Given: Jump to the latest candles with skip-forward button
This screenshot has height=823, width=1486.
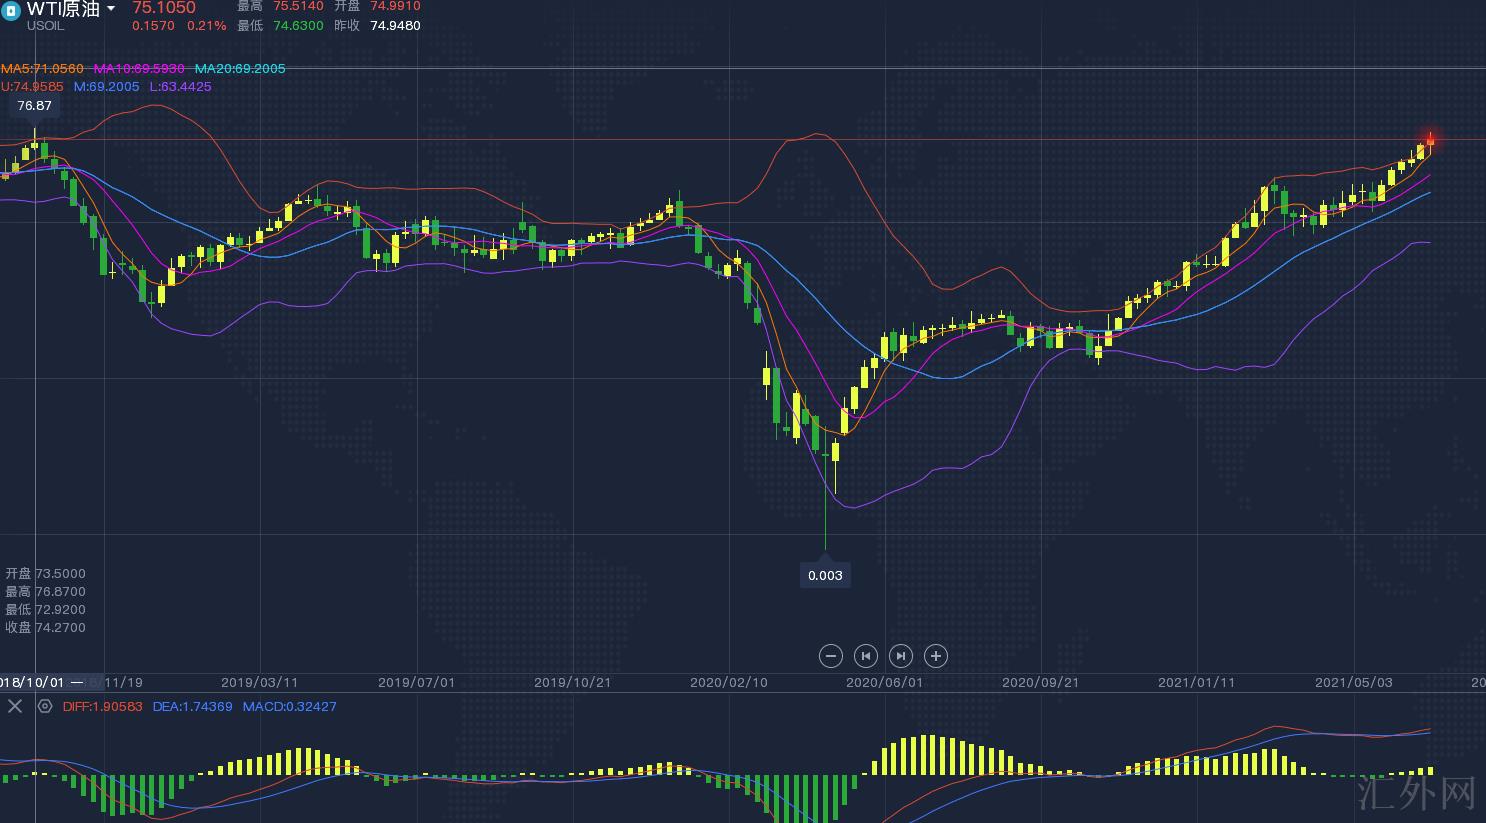Looking at the screenshot, I should click(x=900, y=656).
